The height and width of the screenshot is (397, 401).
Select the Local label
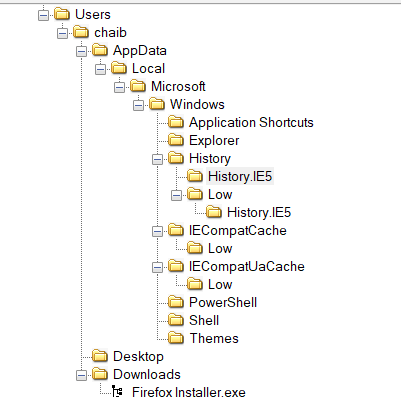pos(148,69)
